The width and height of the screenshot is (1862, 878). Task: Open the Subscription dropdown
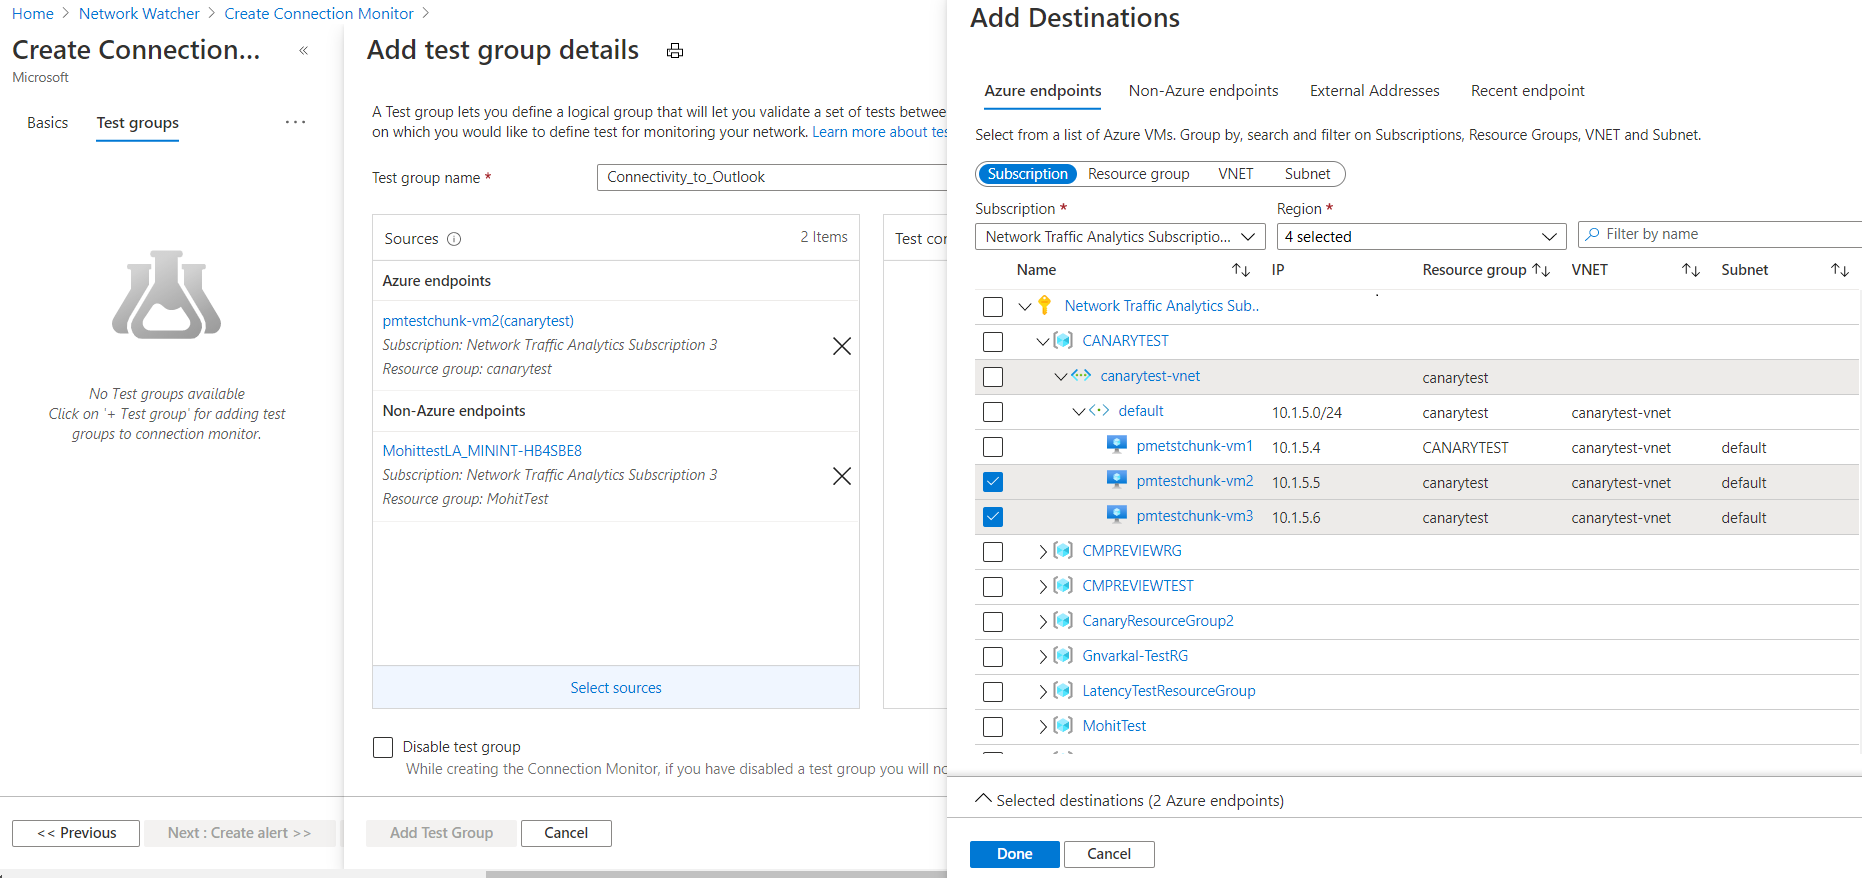click(1119, 237)
